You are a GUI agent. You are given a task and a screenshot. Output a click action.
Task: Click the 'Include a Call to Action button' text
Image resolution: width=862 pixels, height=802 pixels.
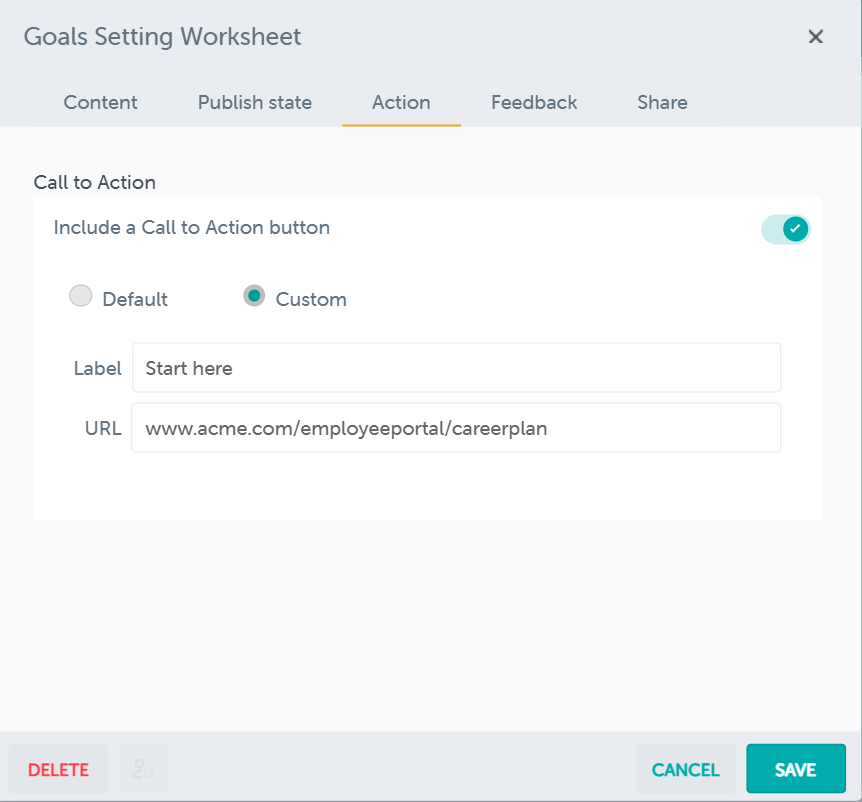[x=192, y=227]
